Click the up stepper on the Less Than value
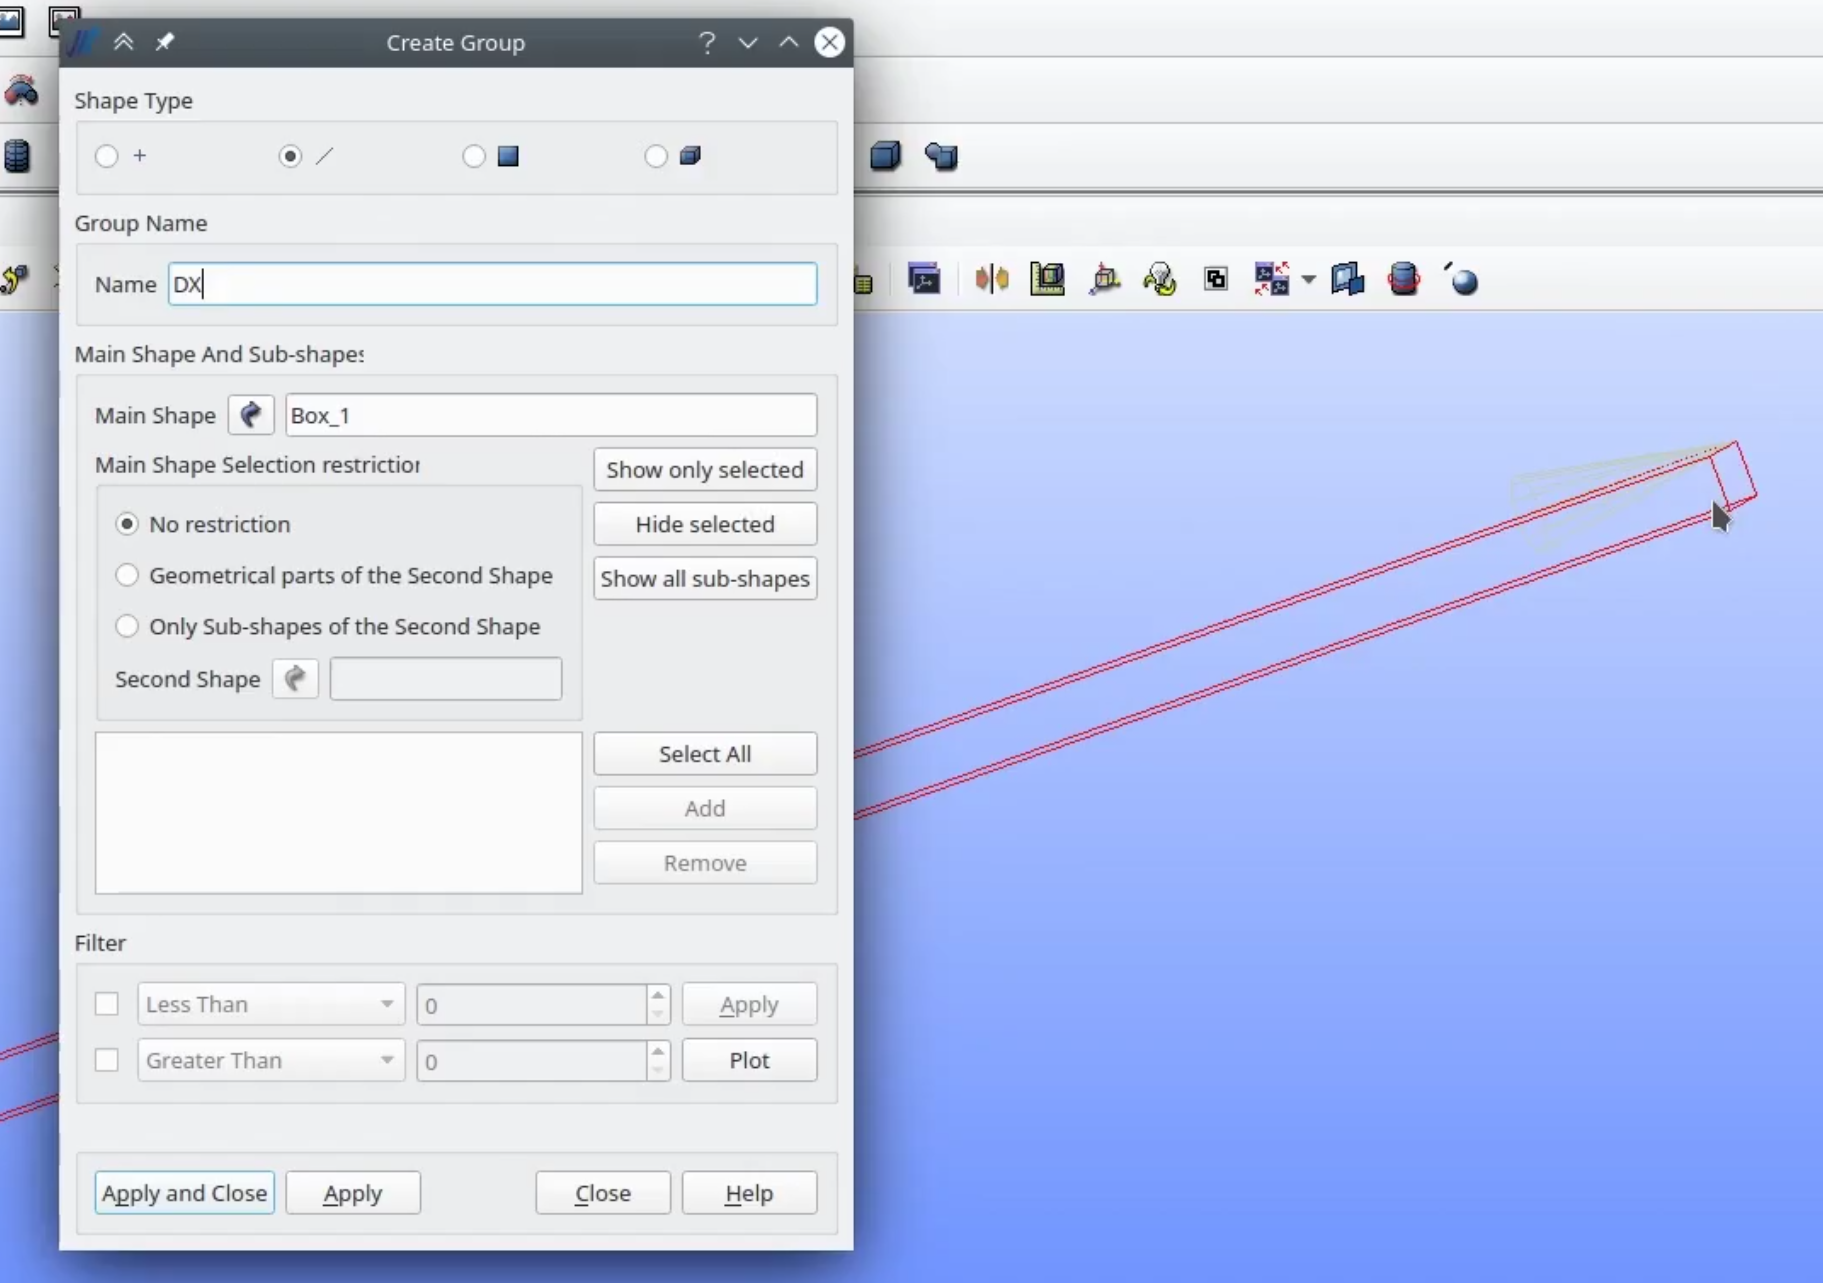Viewport: 1823px width, 1283px height. point(657,996)
